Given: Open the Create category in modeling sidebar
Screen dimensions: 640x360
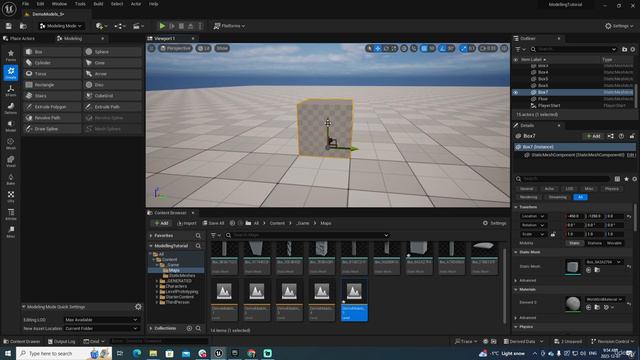Looking at the screenshot, I should 11,73.
